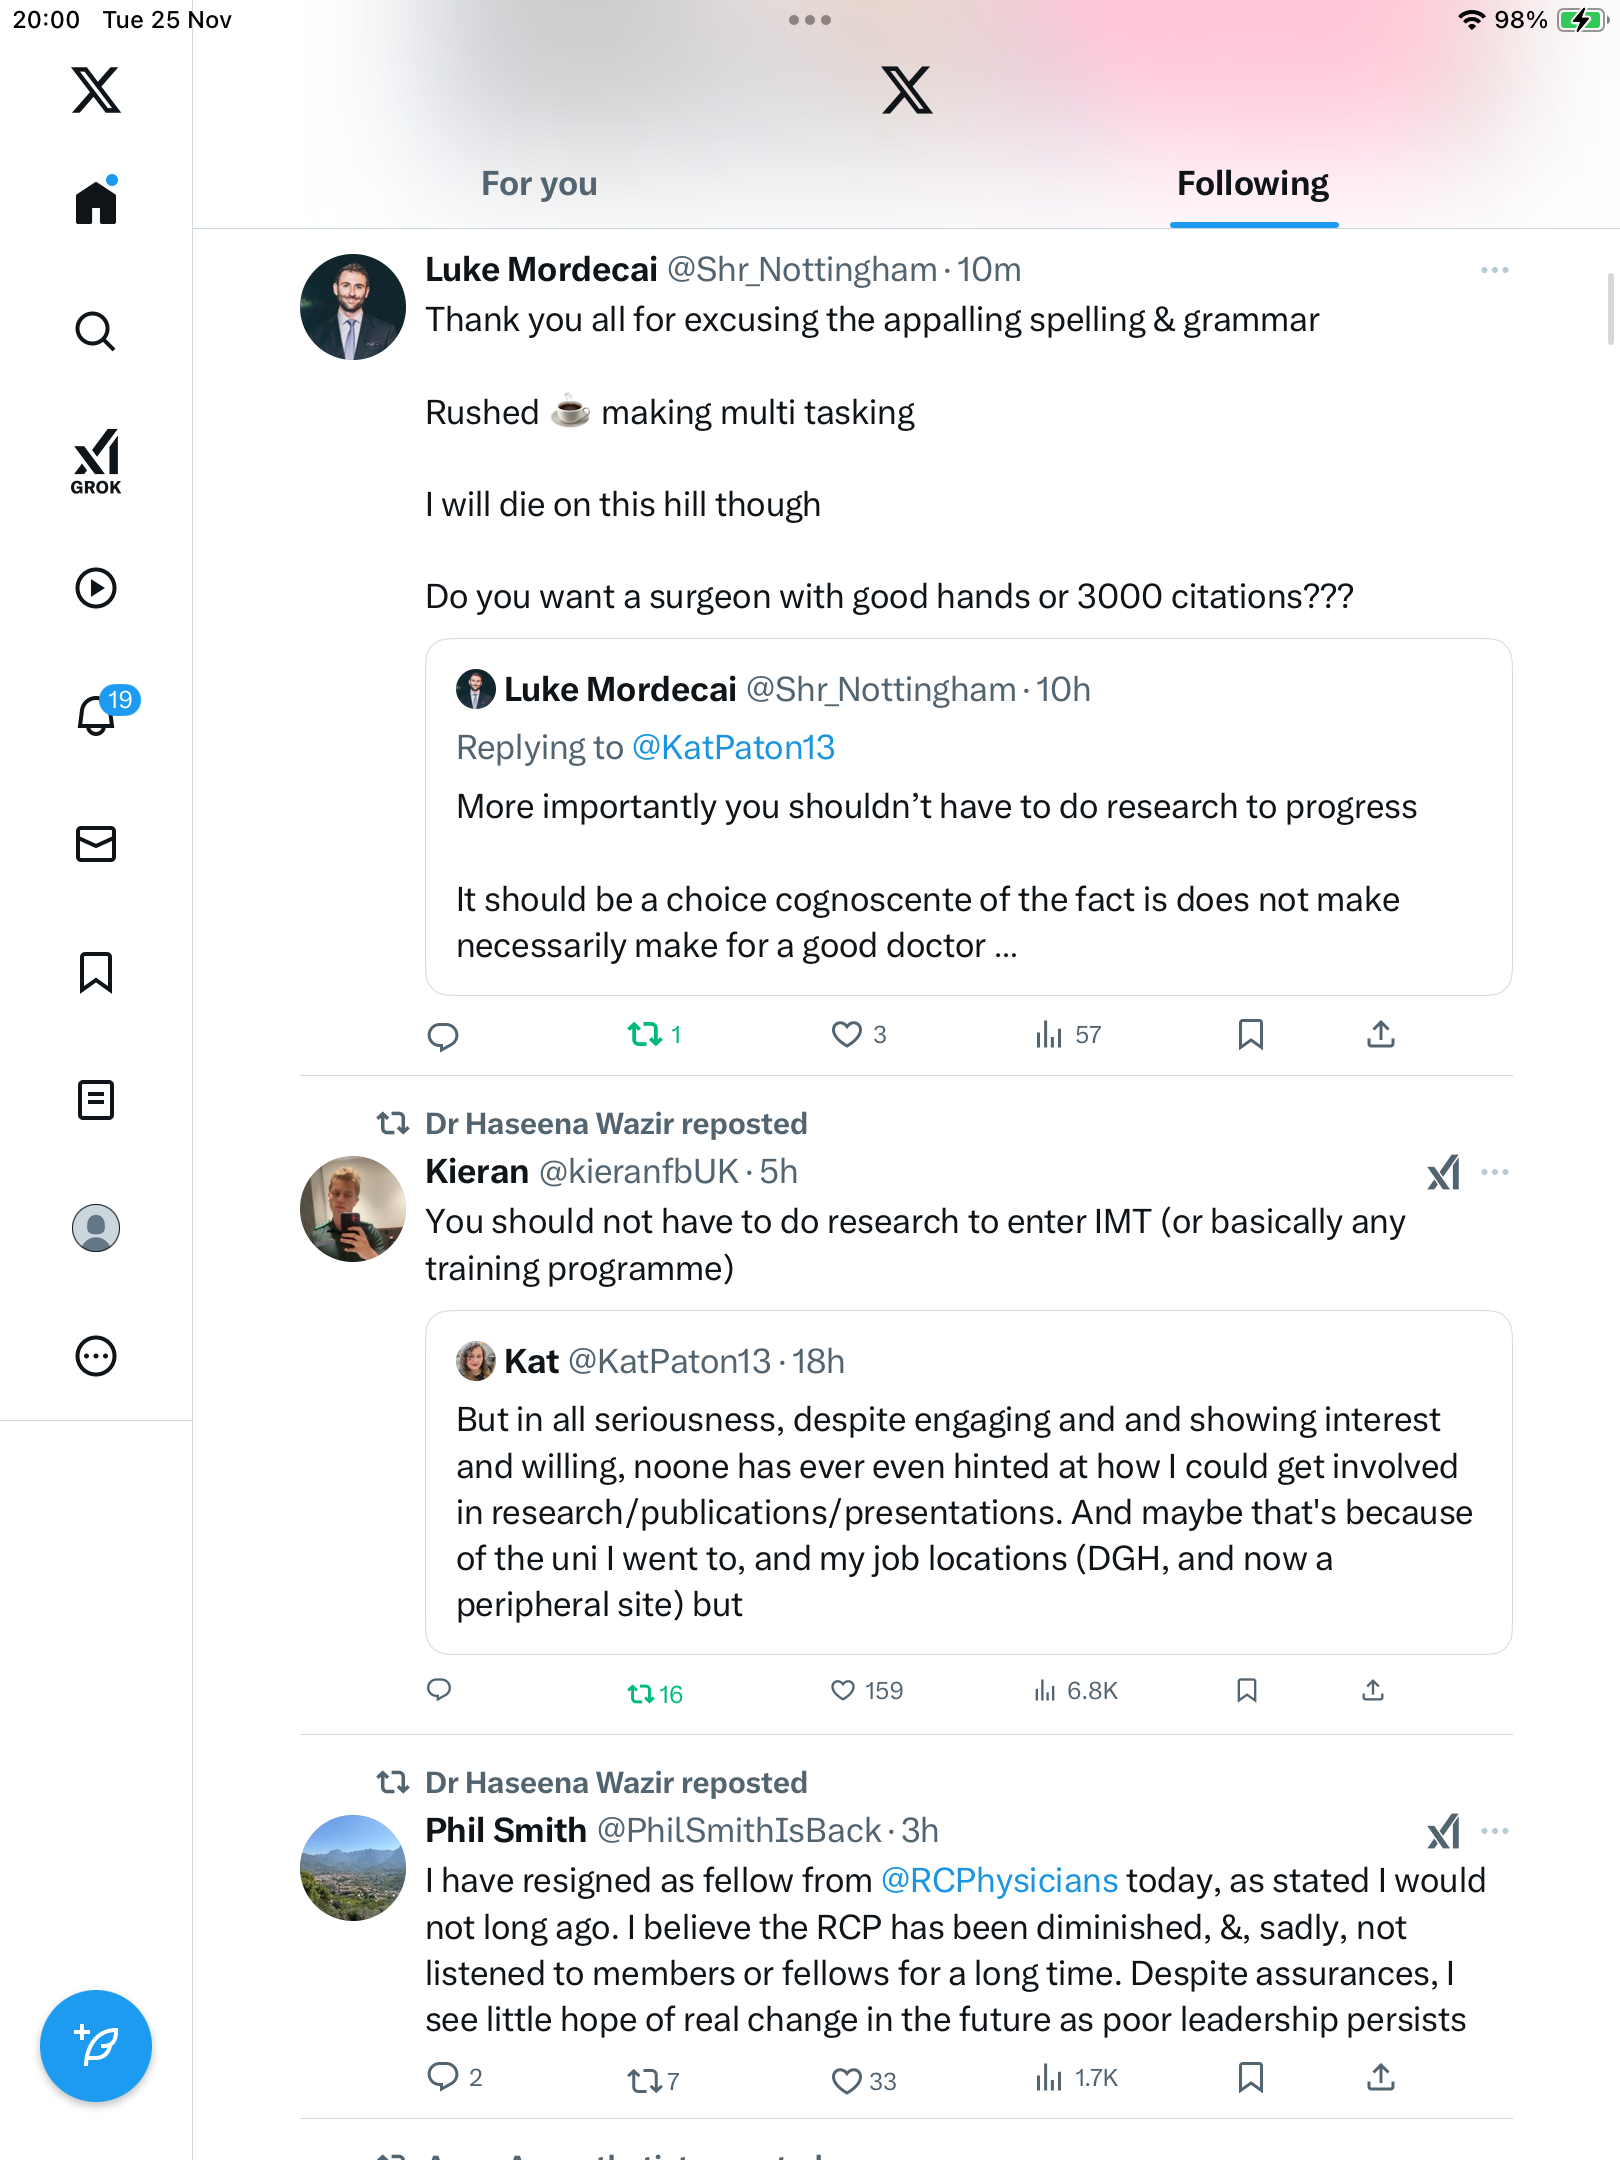Open the @RCPhysicians mention link
The width and height of the screenshot is (1620, 2160).
click(x=998, y=1881)
